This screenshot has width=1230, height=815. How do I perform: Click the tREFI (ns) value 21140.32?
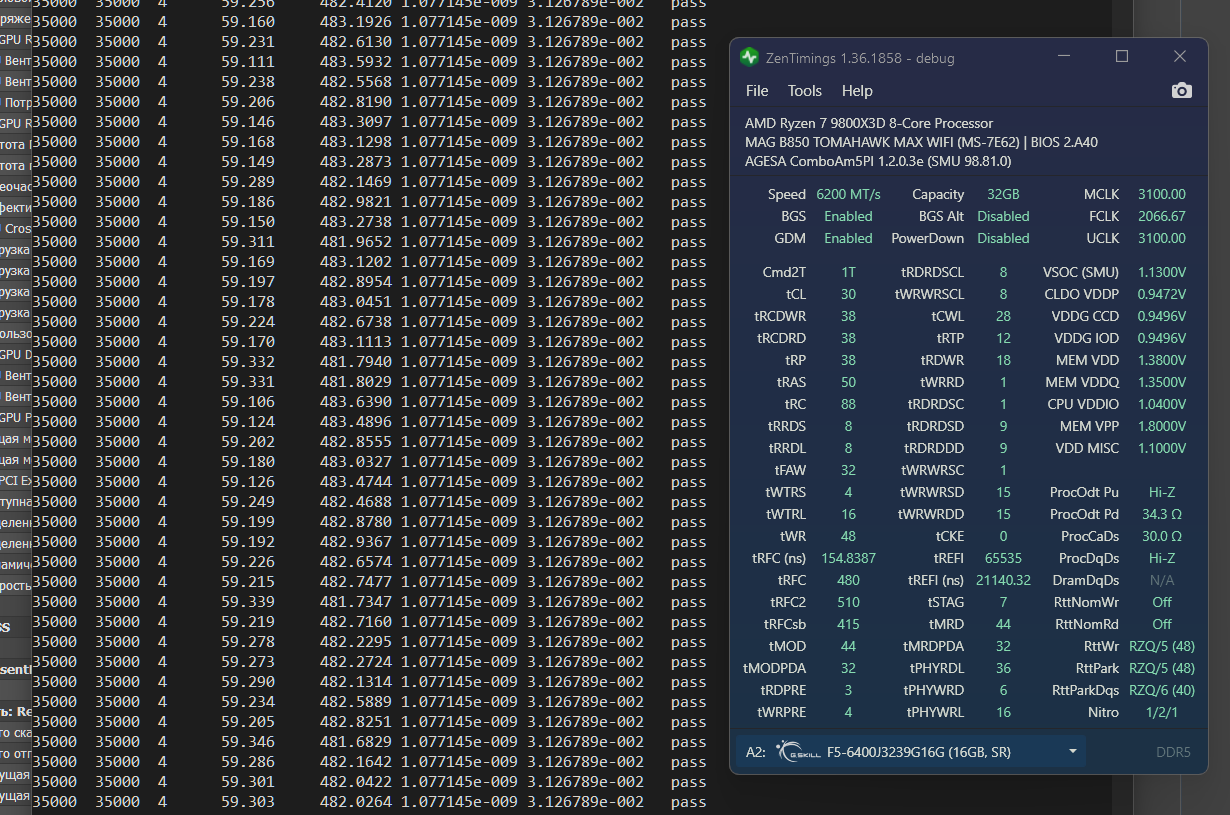[1003, 581]
